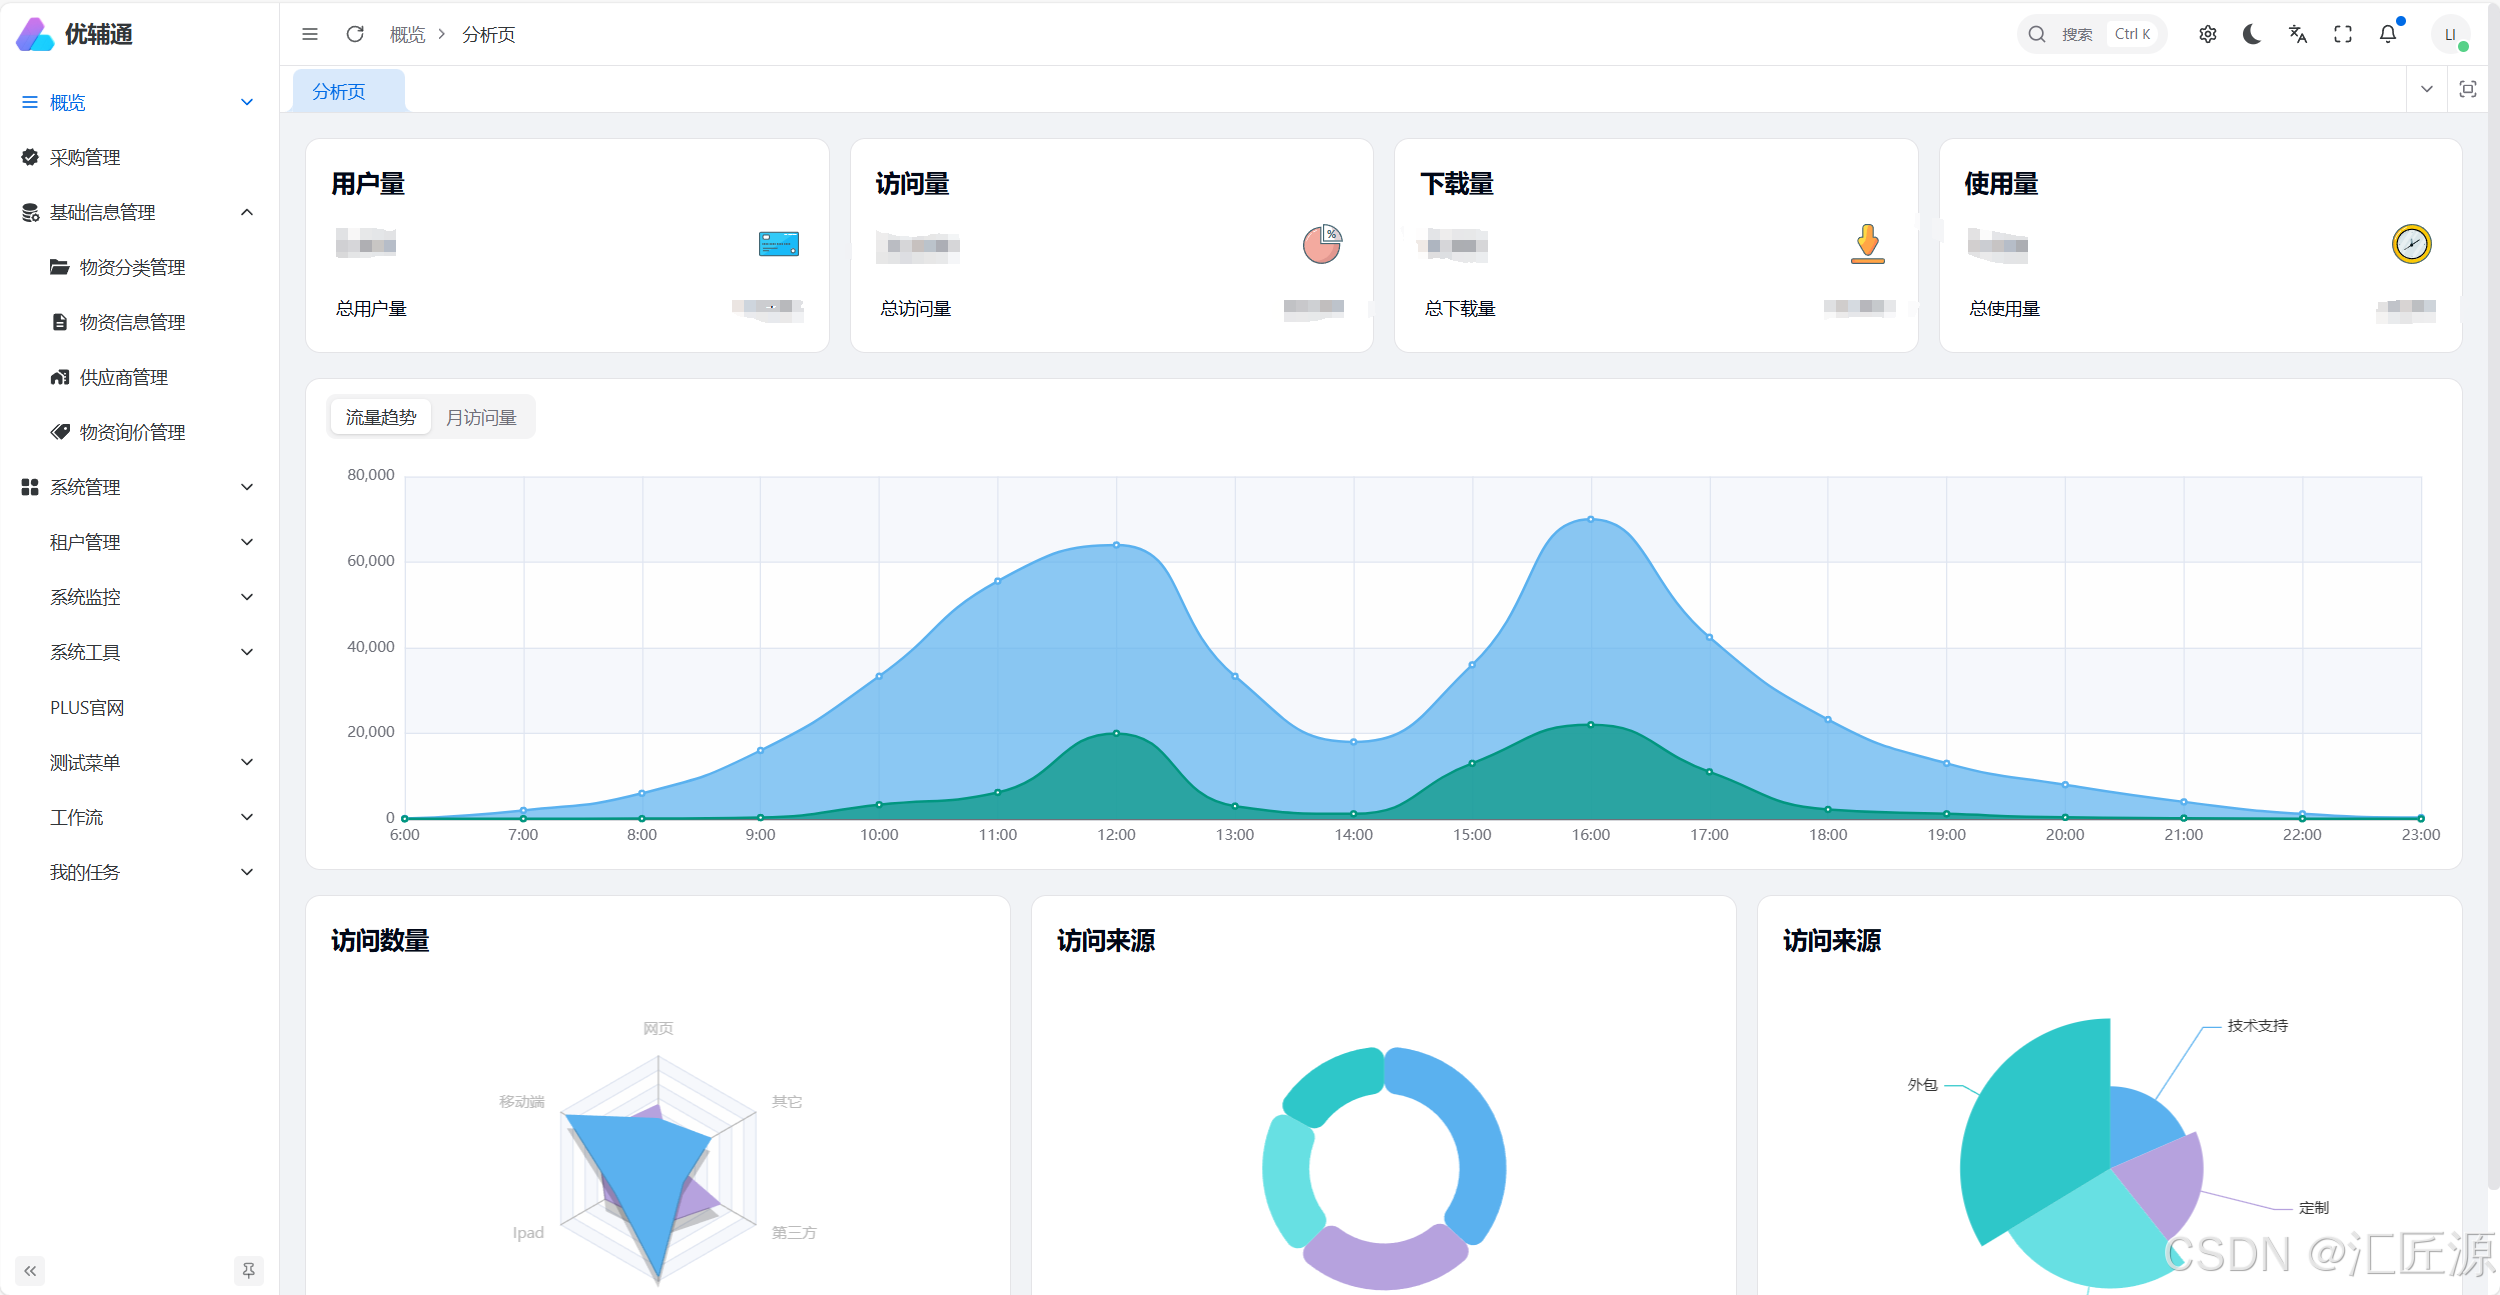This screenshot has height=1295, width=2500.
Task: Open notifications via the bell icon
Action: coord(2388,34)
